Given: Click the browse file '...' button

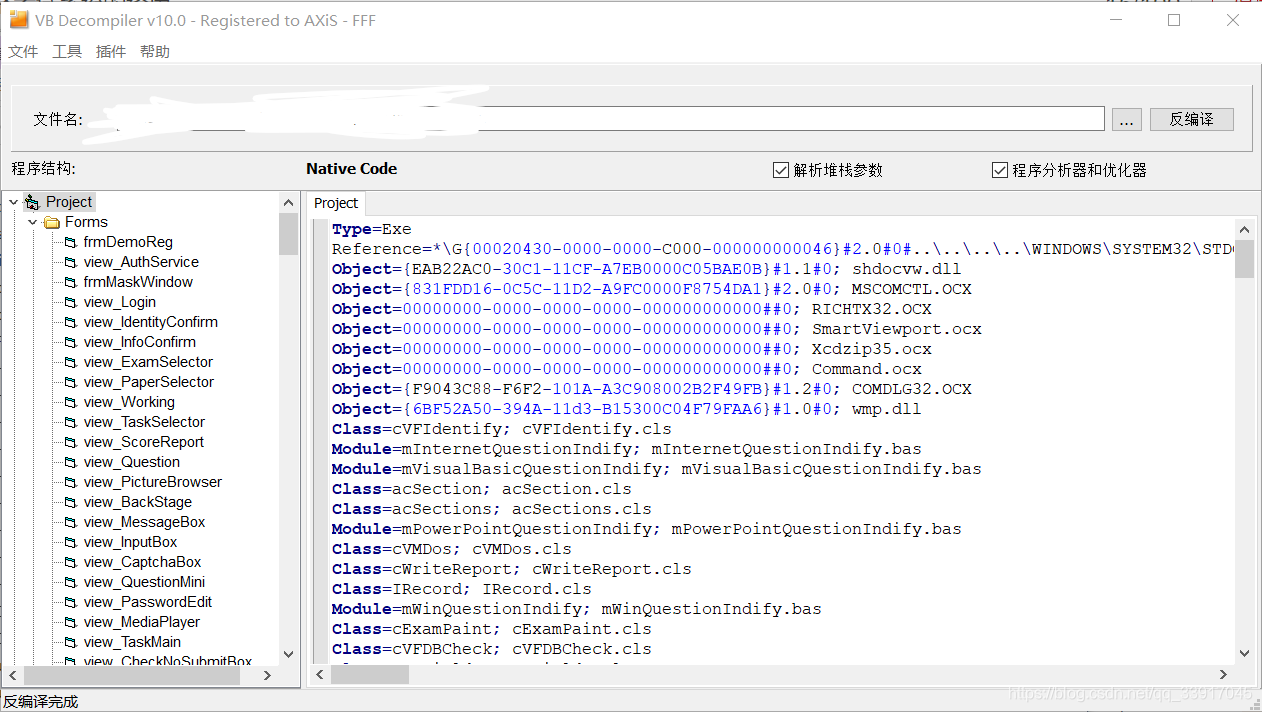Looking at the screenshot, I should point(1126,119).
